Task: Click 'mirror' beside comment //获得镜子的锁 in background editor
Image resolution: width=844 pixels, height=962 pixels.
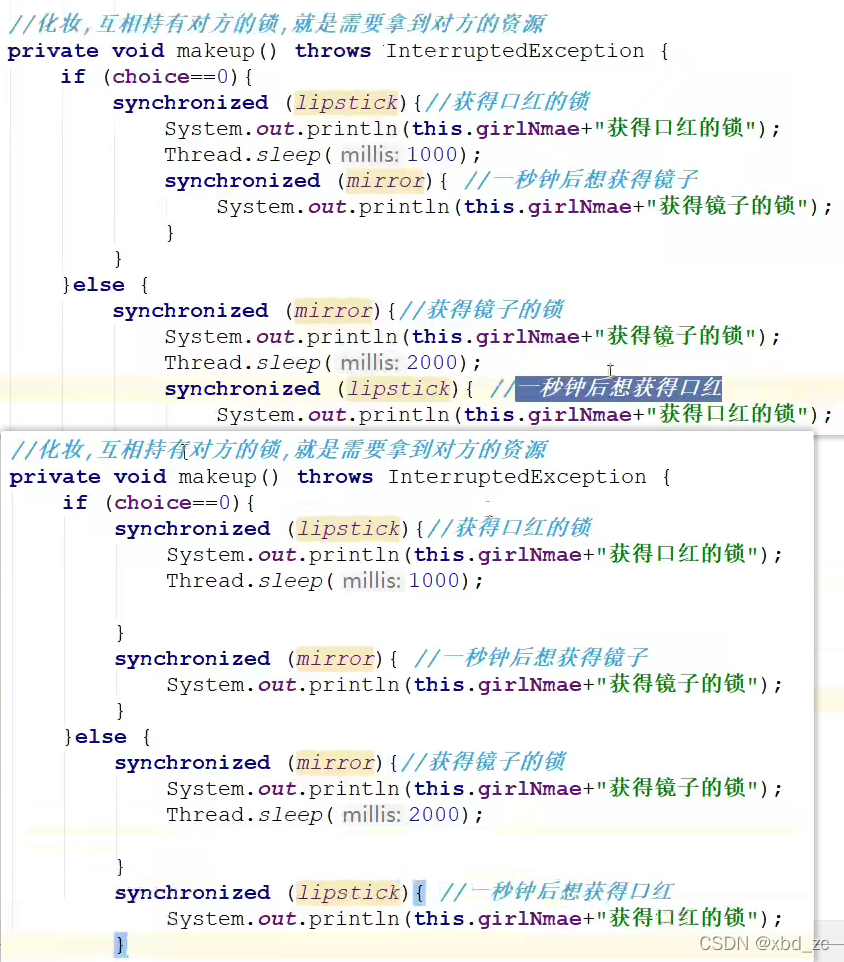Action: pos(333,310)
